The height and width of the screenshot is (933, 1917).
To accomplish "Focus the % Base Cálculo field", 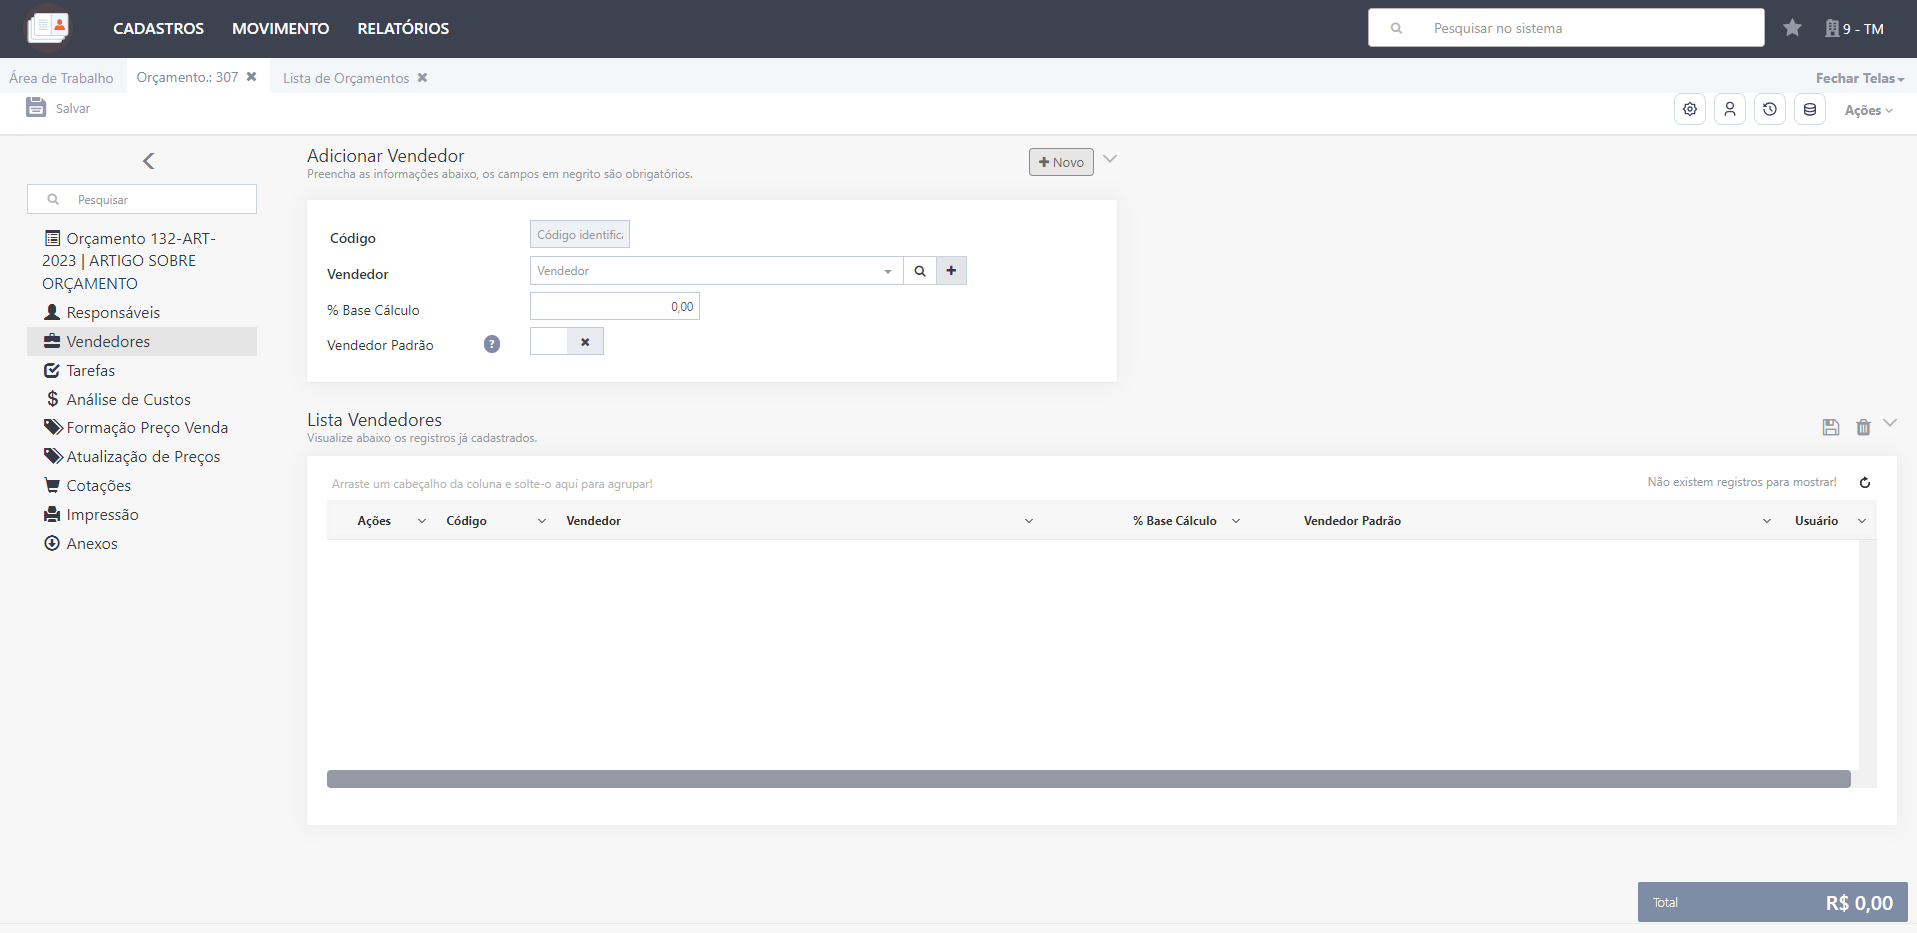I will point(615,306).
